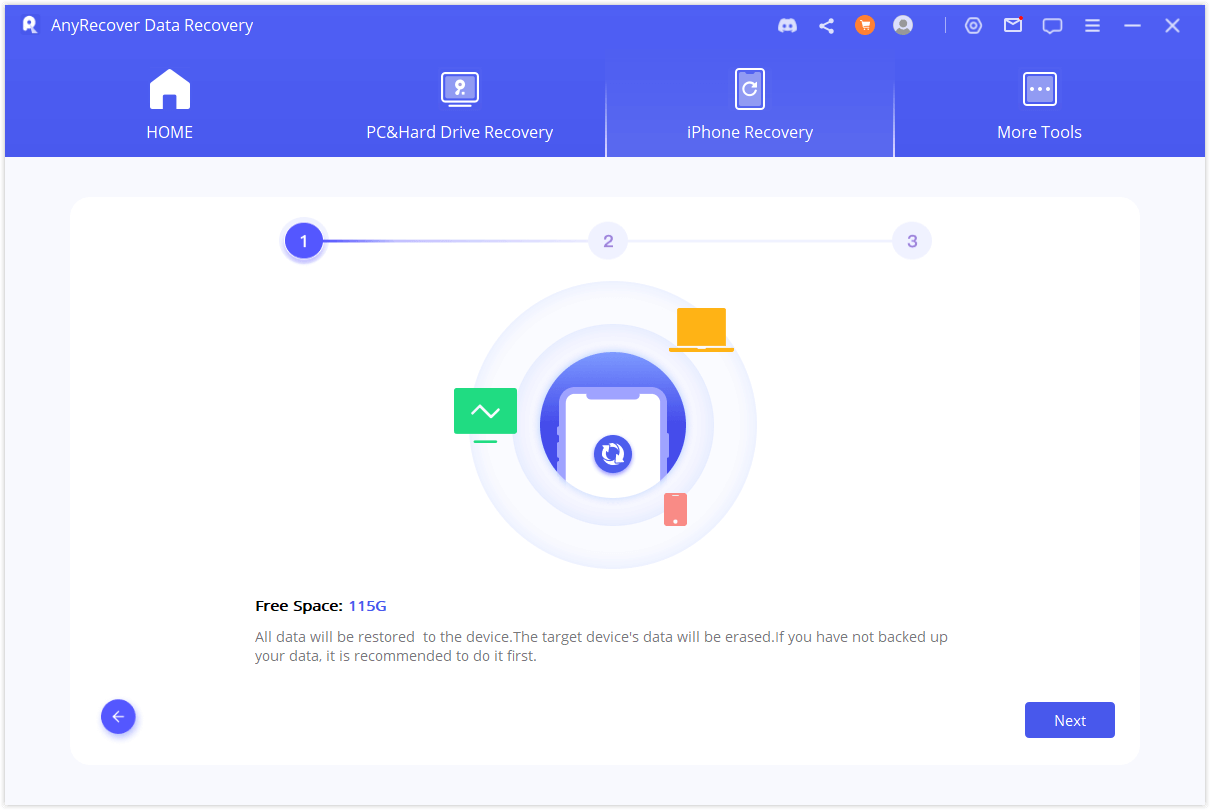
Task: Open the Discord community icon
Action: 787,26
